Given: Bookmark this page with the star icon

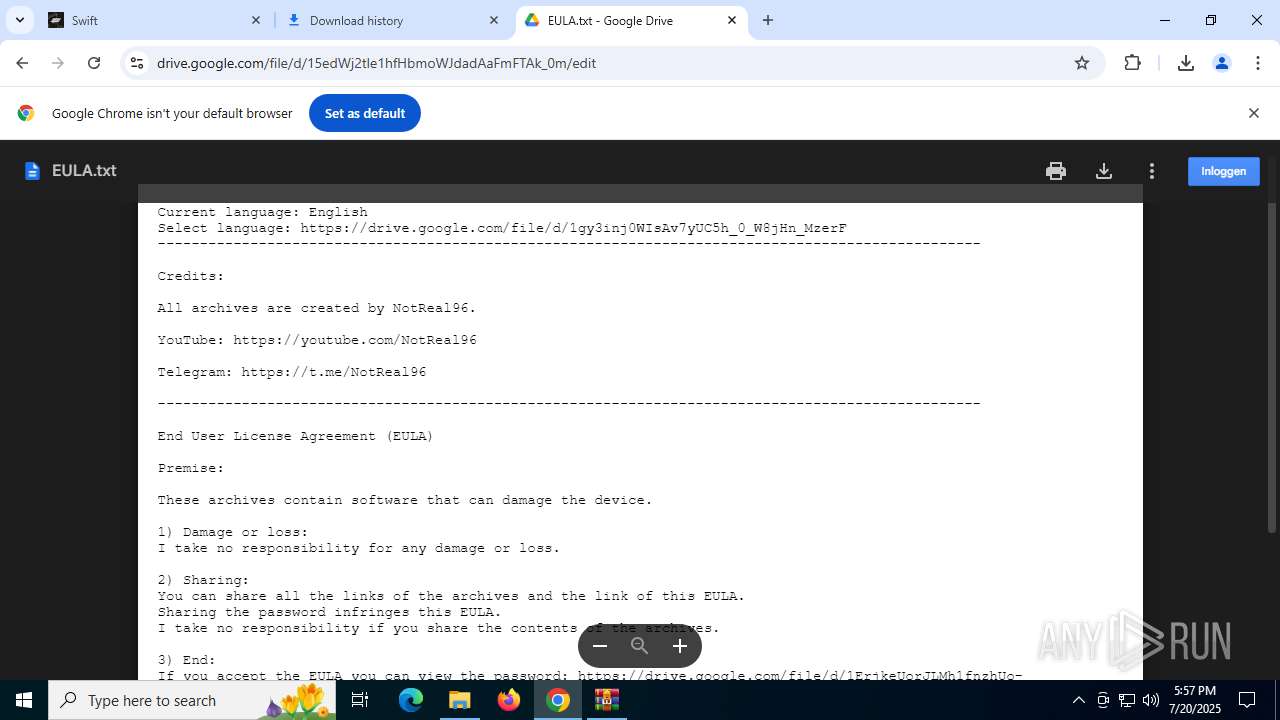Looking at the screenshot, I should [1082, 63].
